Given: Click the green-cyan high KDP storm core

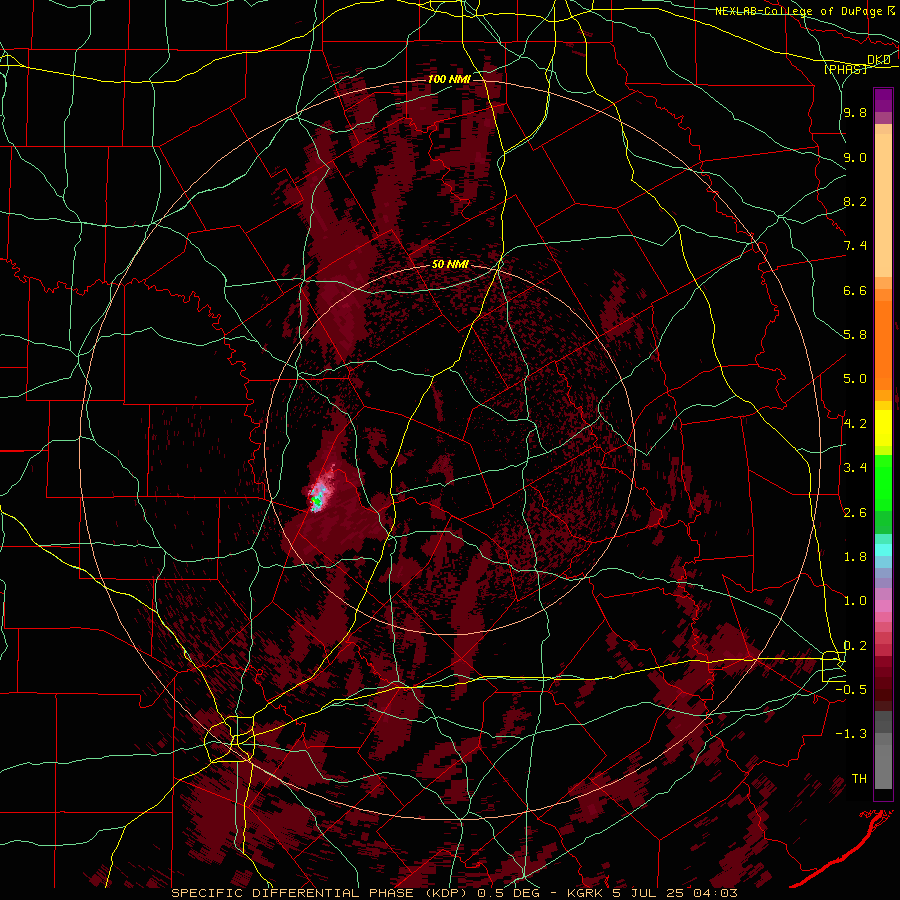Looking at the screenshot, I should (x=315, y=502).
